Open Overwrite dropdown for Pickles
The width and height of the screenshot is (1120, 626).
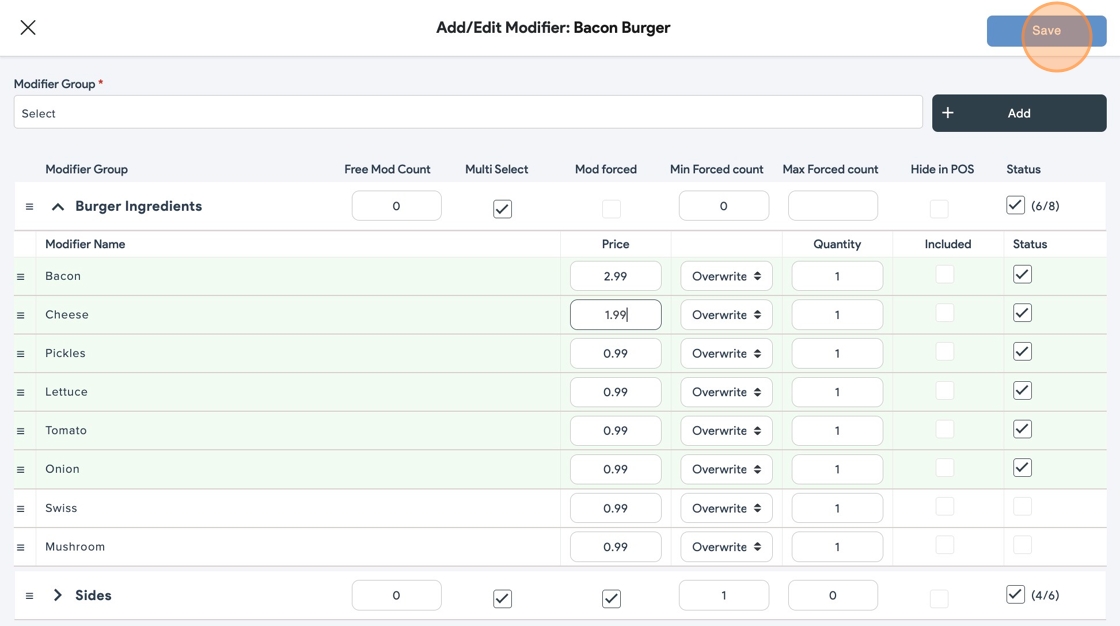click(x=726, y=354)
